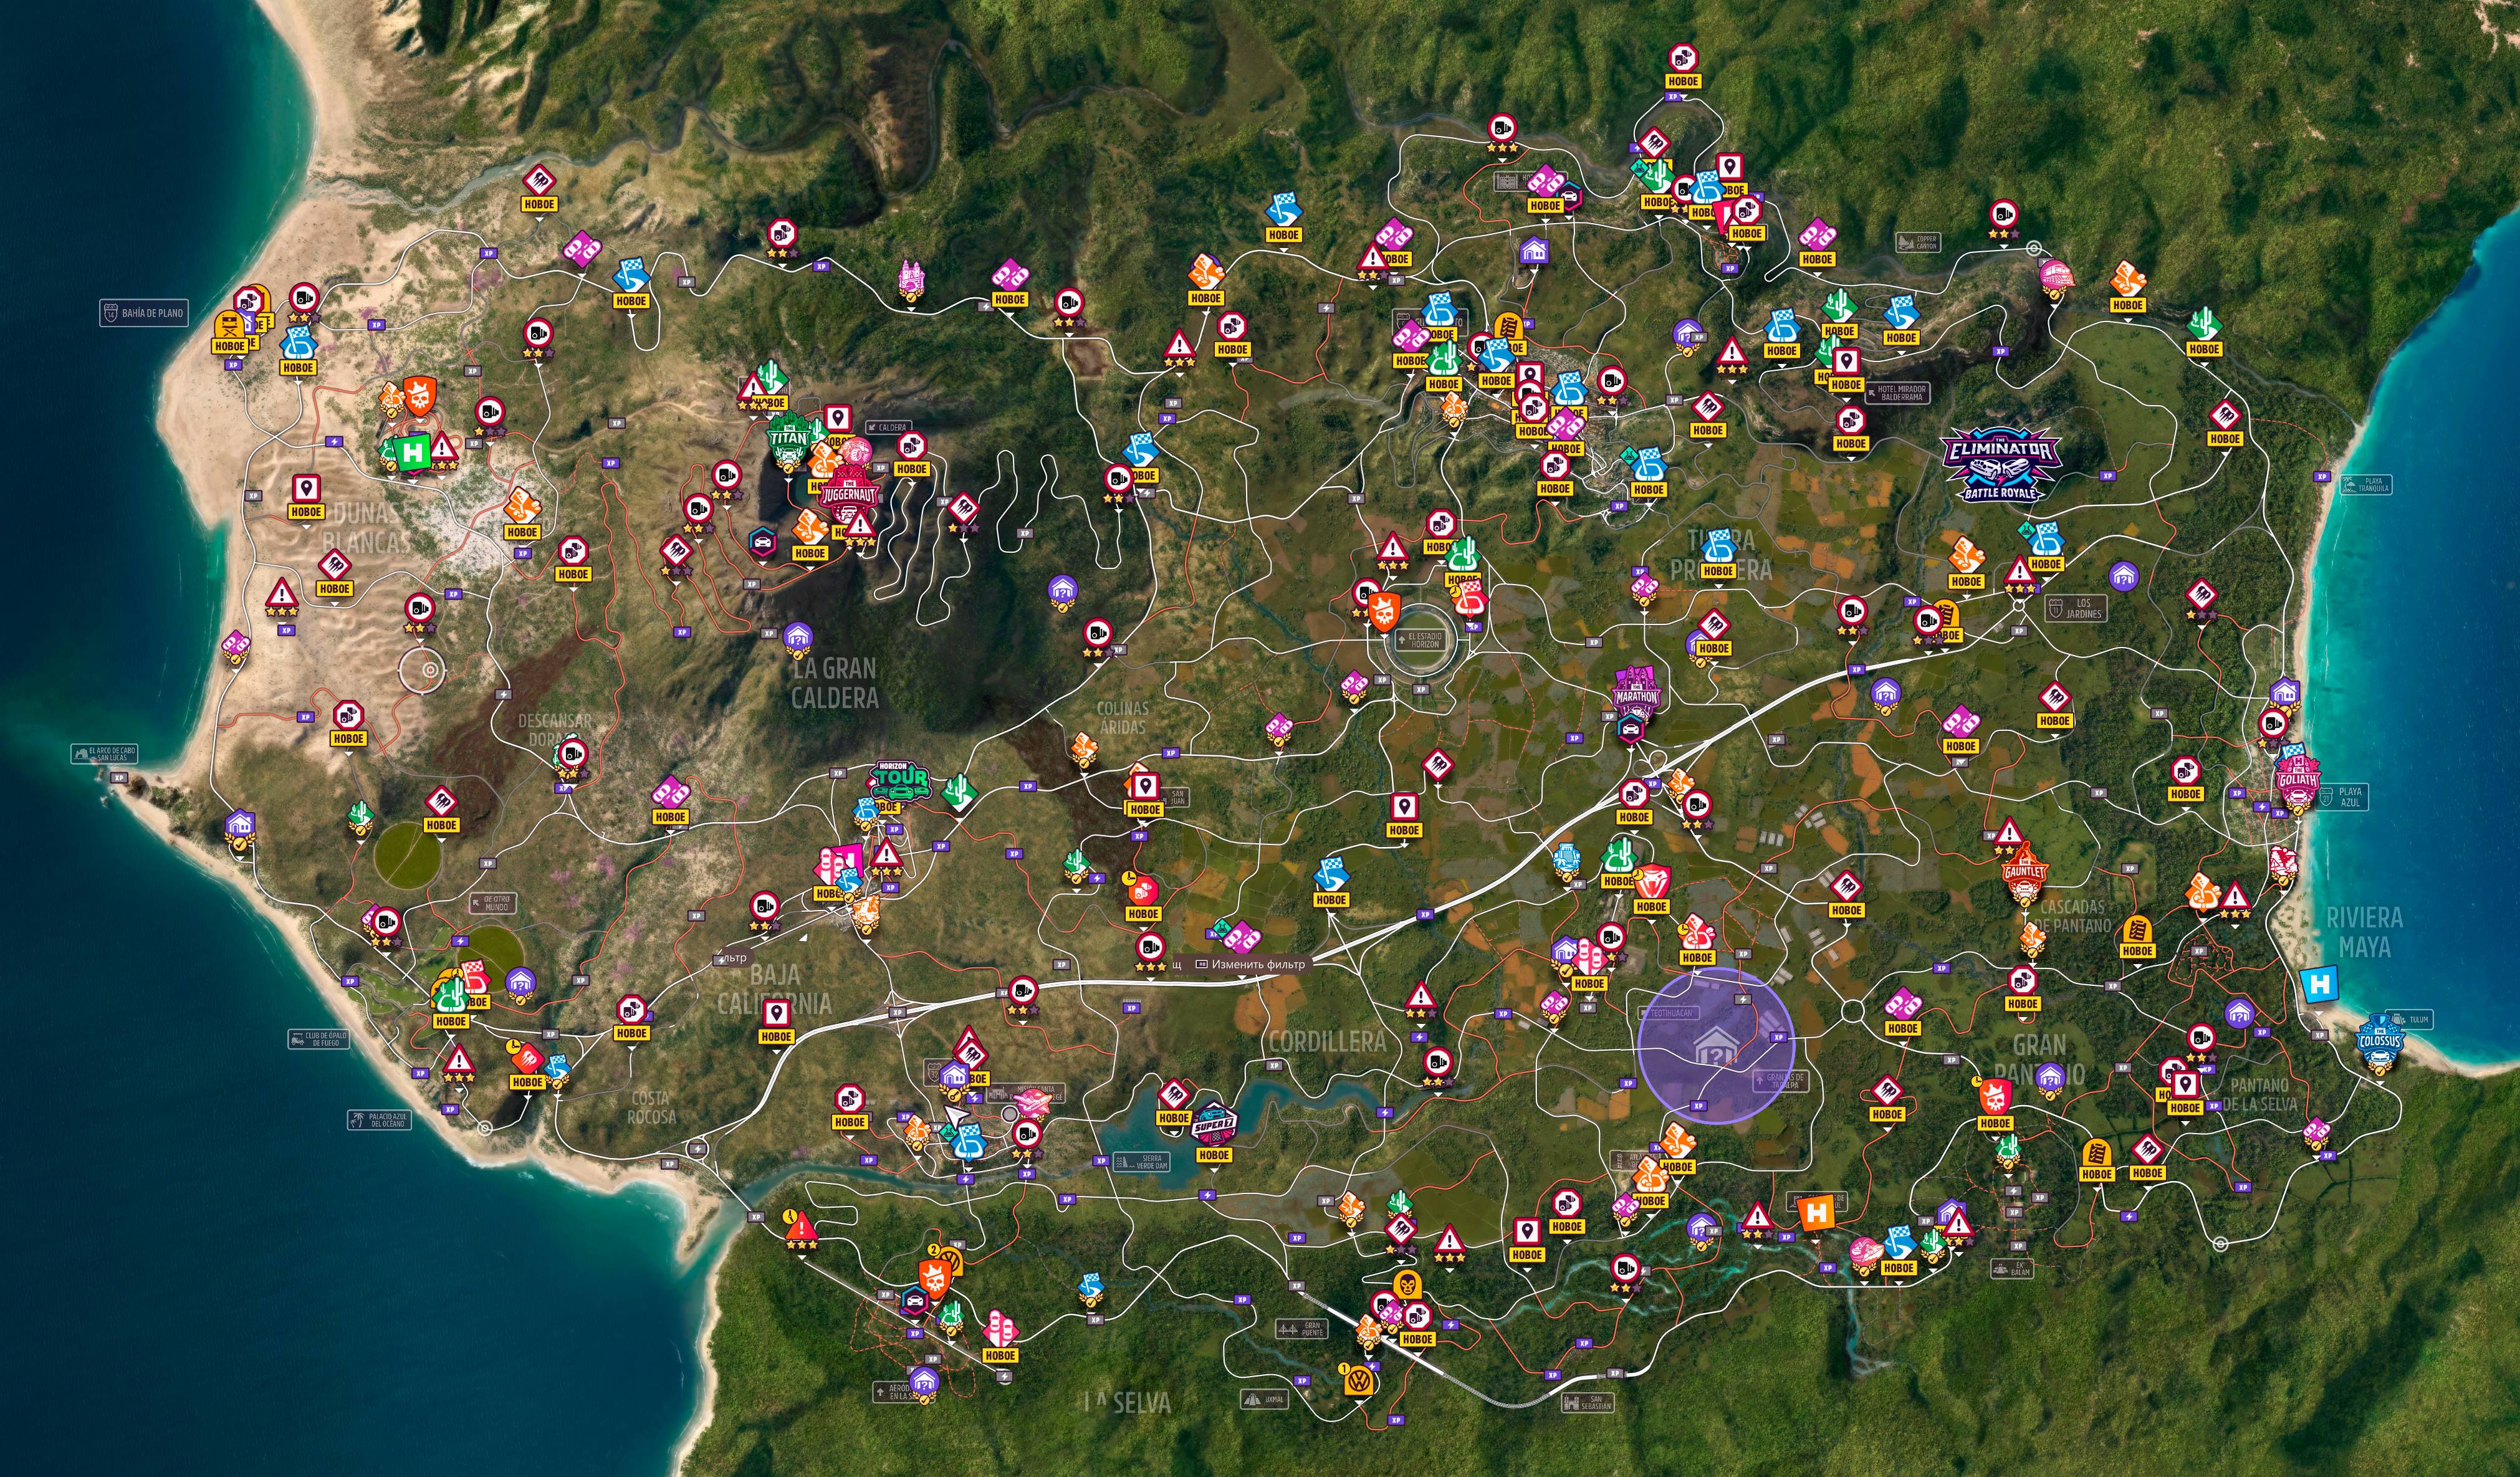
Task: Select the Playa Azul label
Action: [2343, 797]
